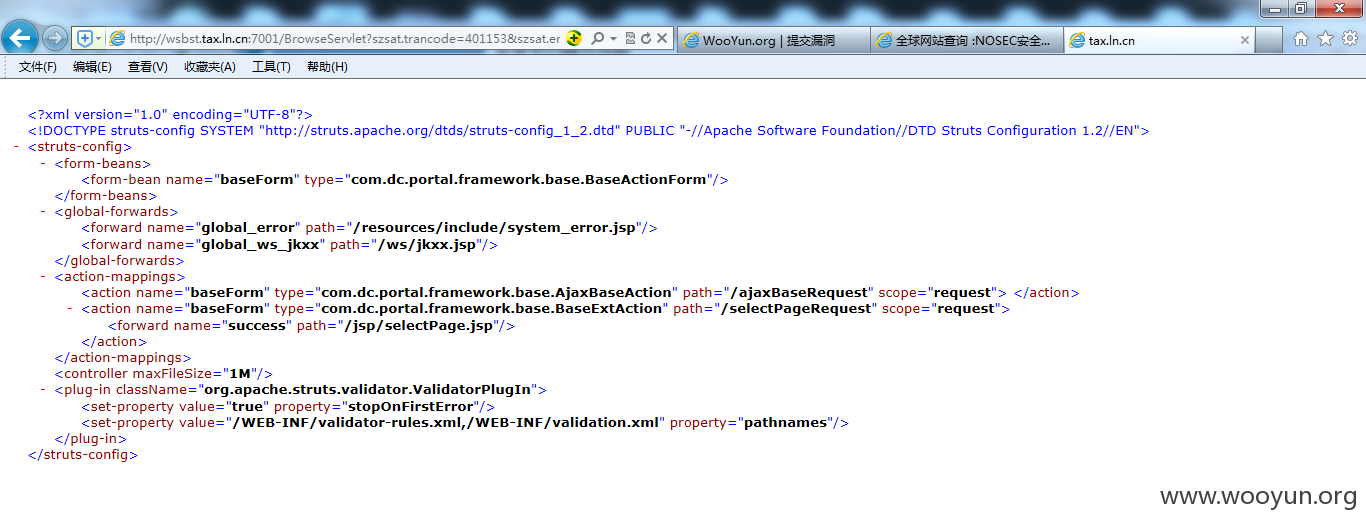Open the shield icon's dropdown arrow
Viewport: 1366px width, 525px height.
point(99,39)
